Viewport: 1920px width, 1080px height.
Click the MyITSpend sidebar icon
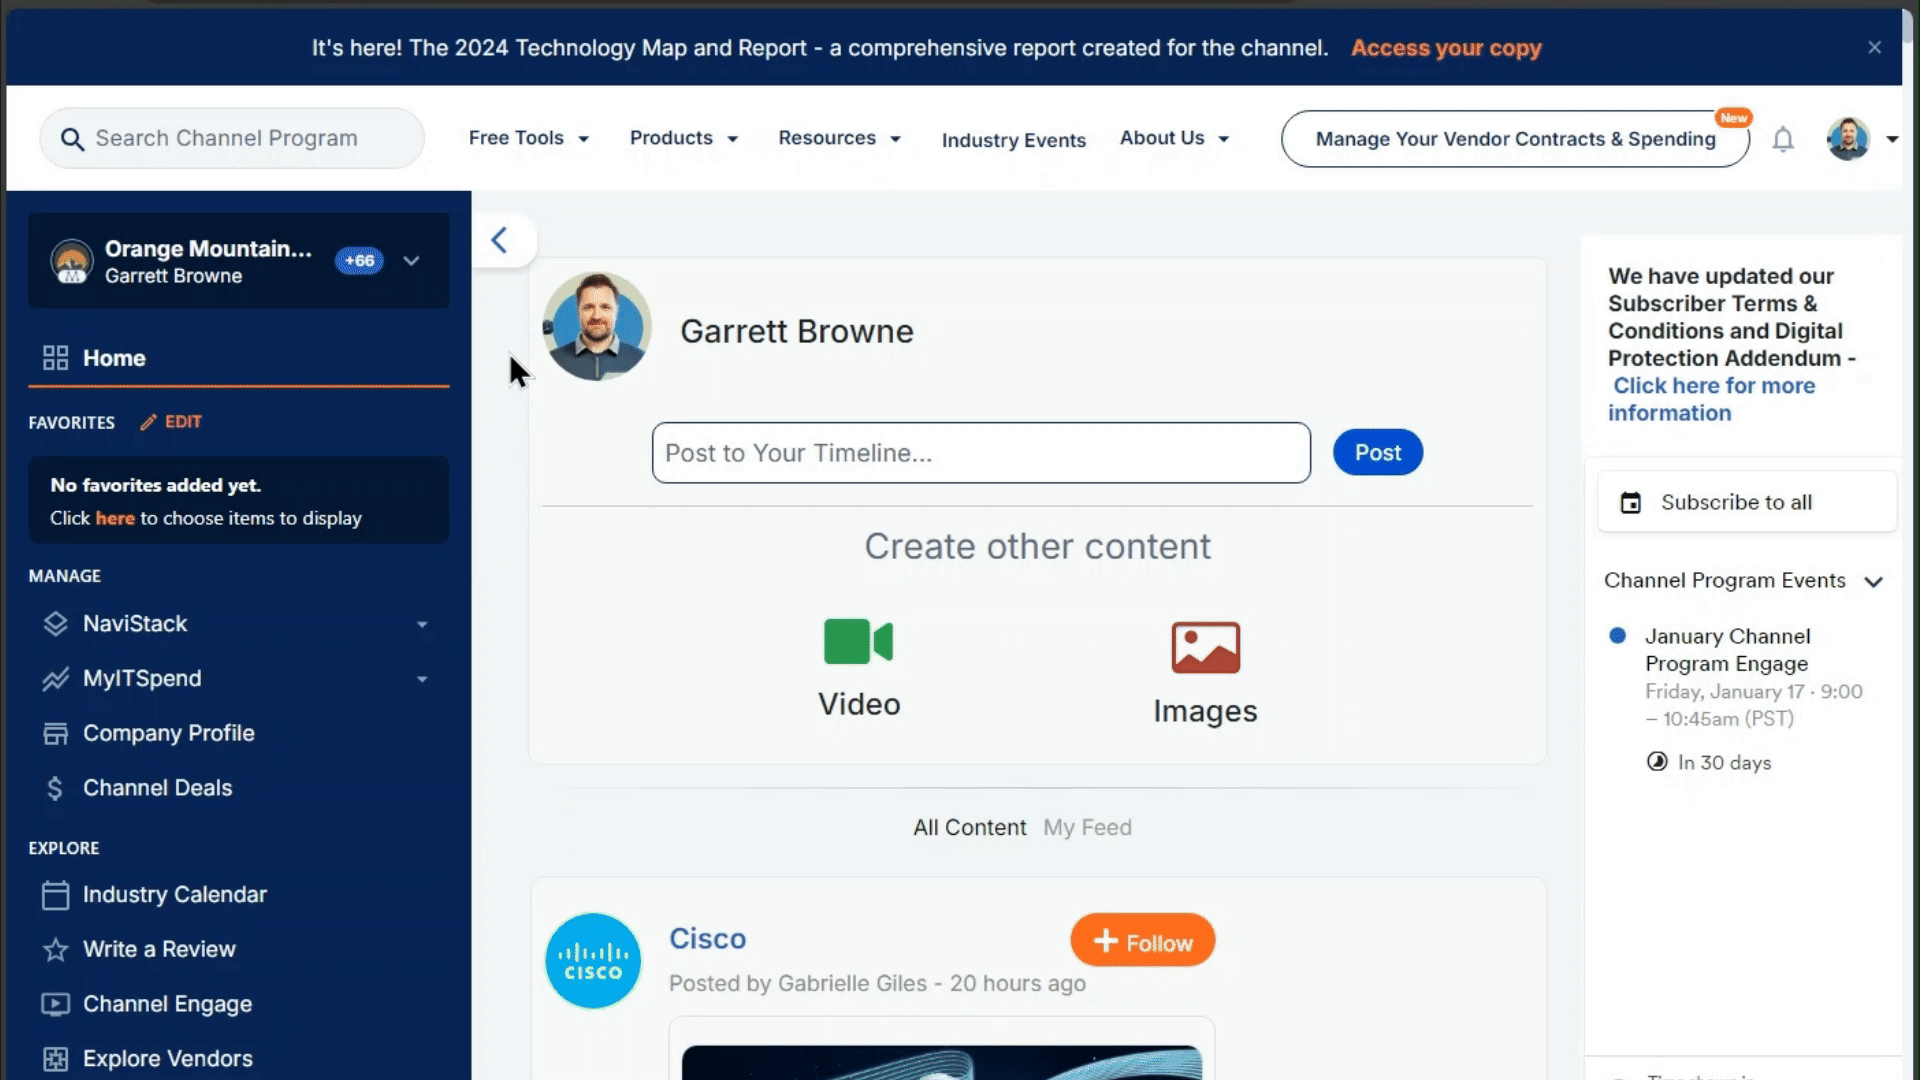[x=54, y=676]
